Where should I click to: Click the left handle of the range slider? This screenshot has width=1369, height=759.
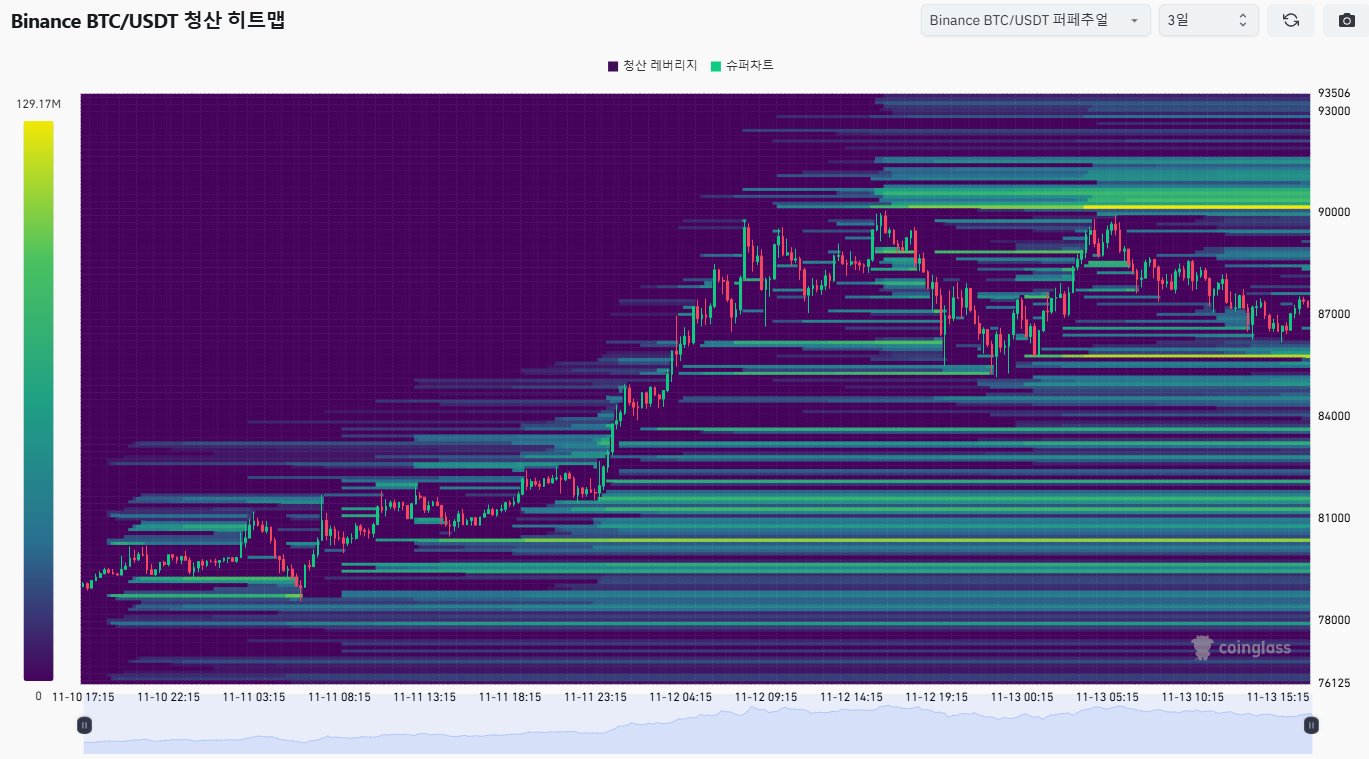pyautogui.click(x=85, y=725)
